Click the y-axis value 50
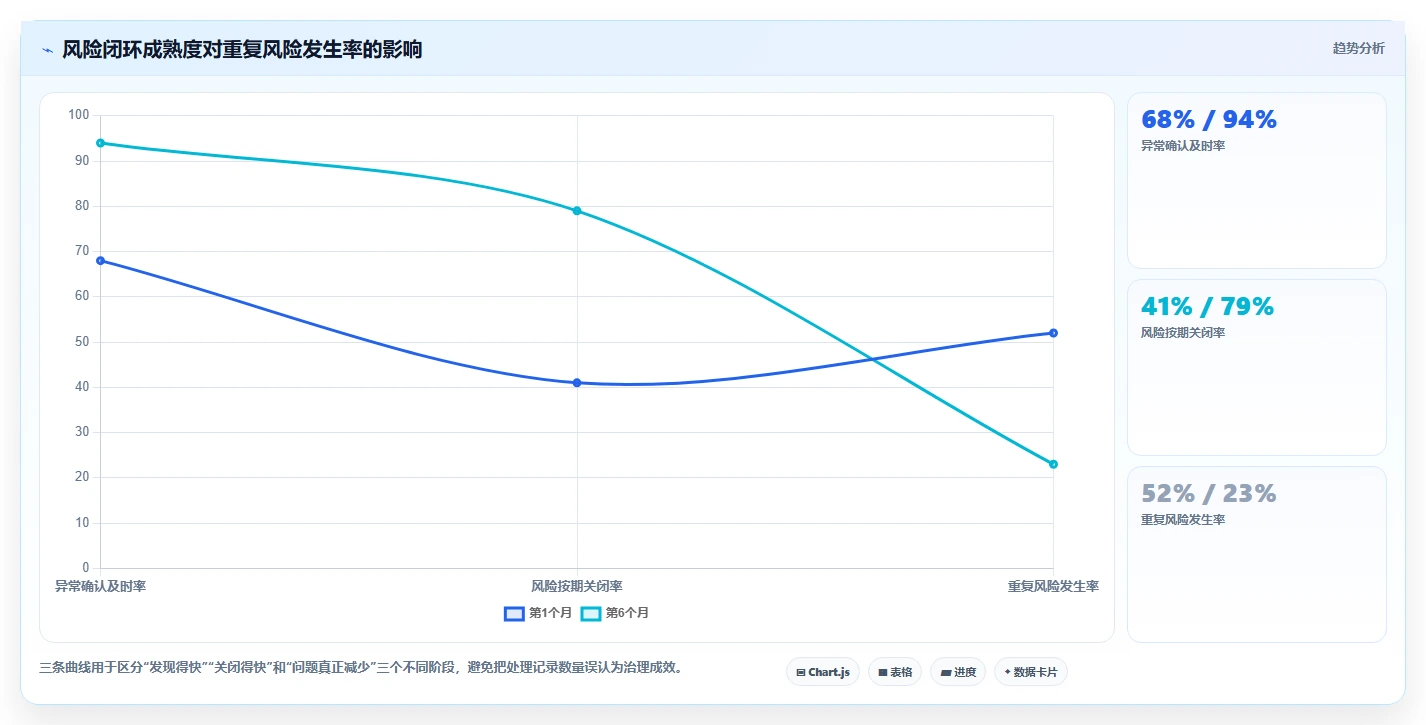This screenshot has width=1426, height=725. 83,342
